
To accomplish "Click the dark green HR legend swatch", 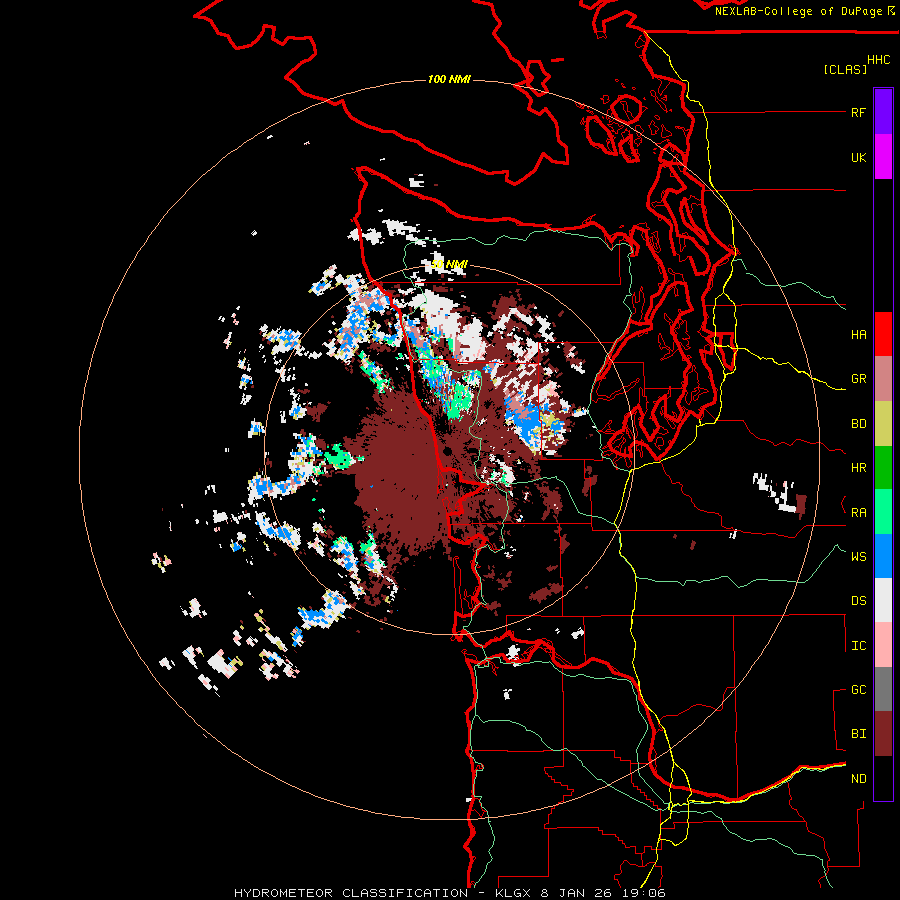I will 883,468.
